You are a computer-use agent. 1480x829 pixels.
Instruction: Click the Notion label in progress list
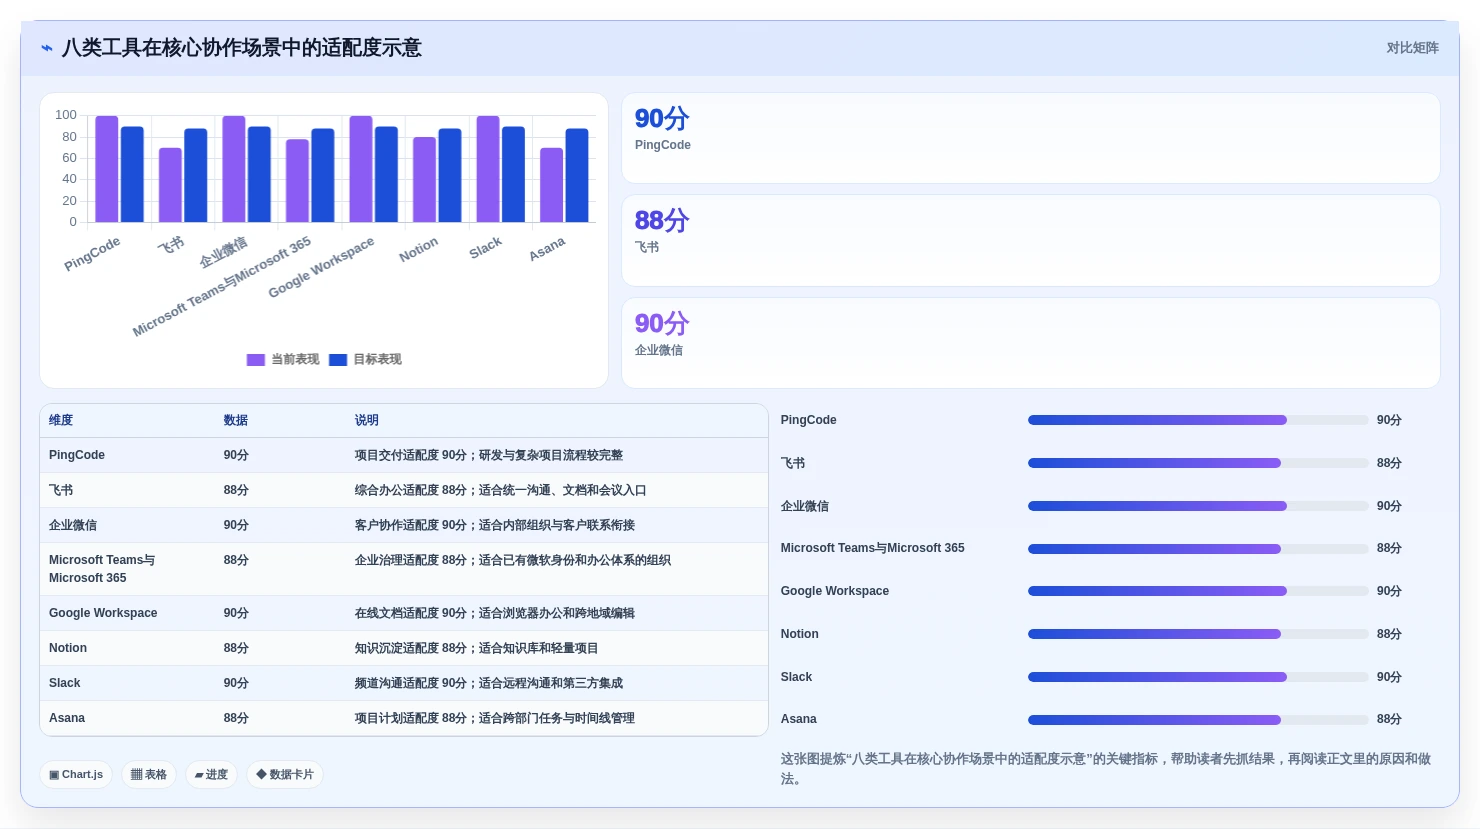(800, 634)
